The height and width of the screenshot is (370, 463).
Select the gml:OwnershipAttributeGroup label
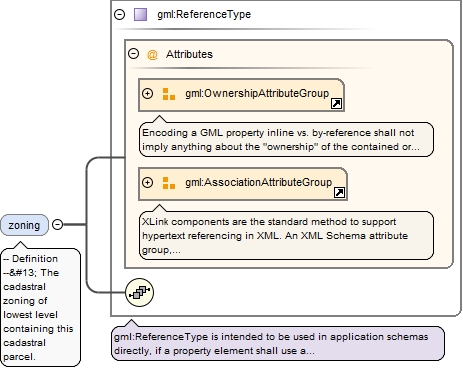(x=257, y=93)
